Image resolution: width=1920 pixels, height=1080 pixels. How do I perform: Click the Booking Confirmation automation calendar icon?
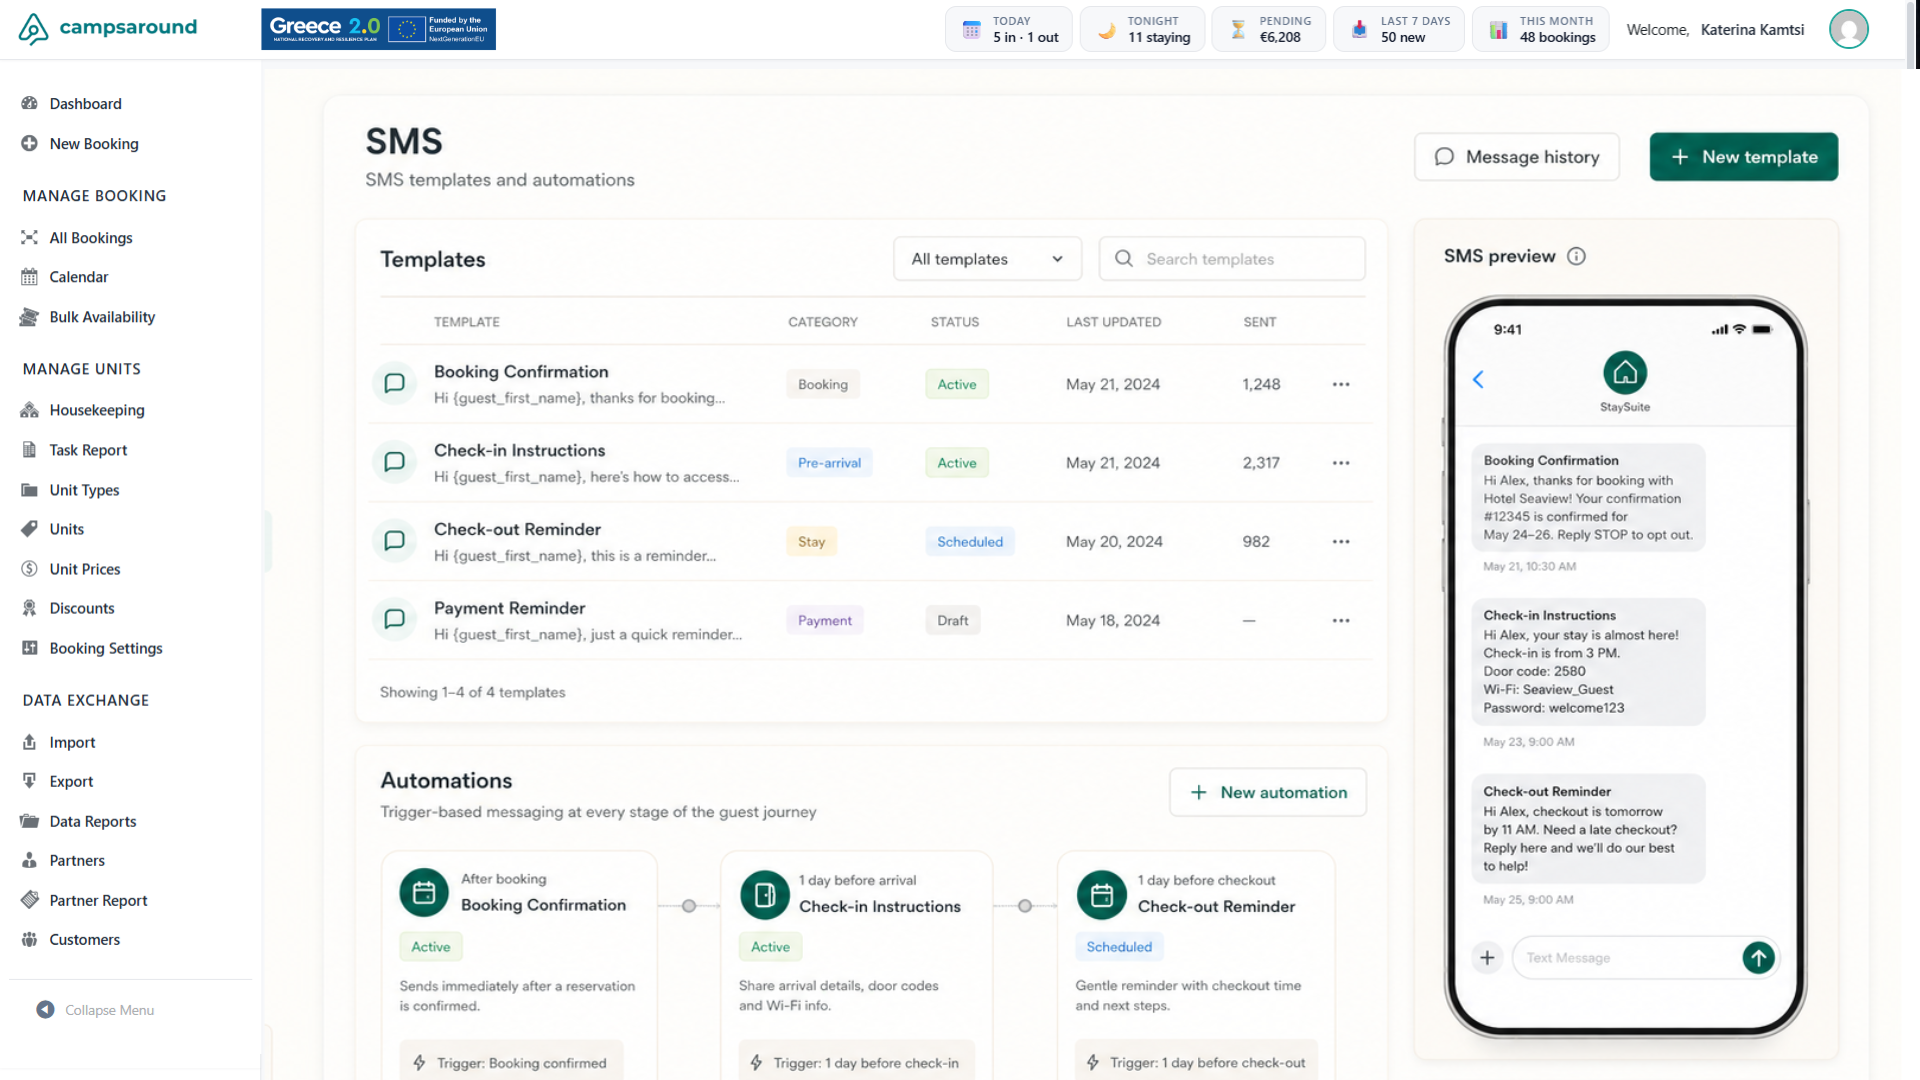tap(424, 893)
